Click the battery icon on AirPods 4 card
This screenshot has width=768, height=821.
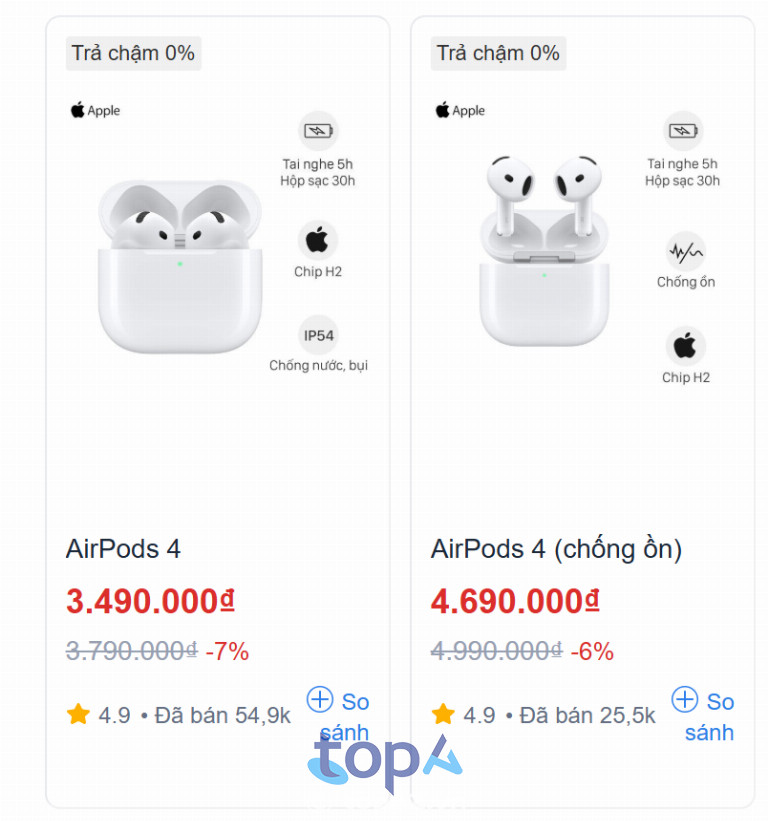point(318,131)
